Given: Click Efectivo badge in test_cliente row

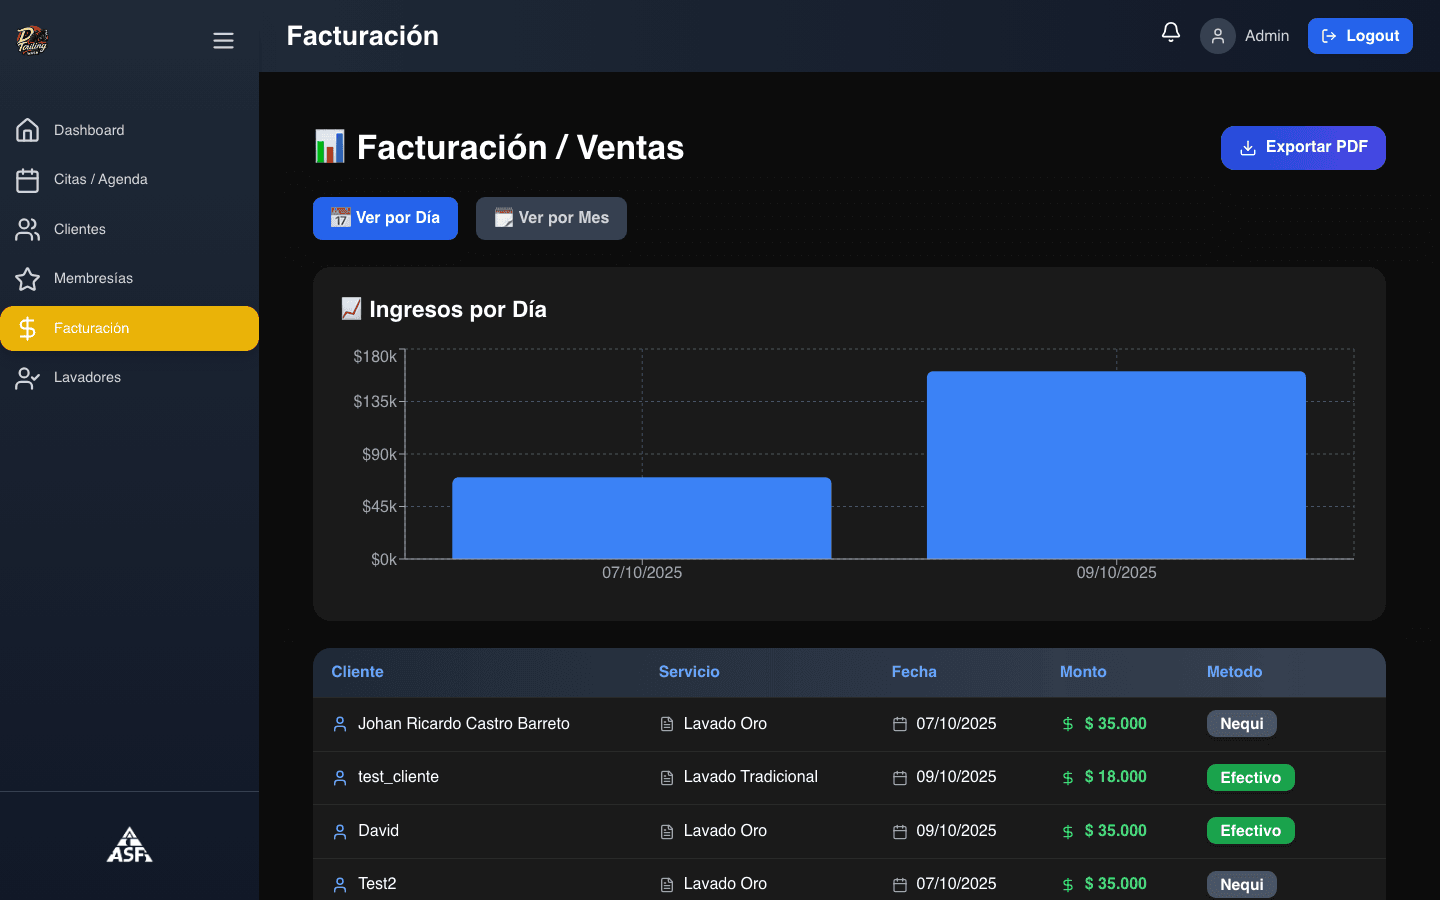Looking at the screenshot, I should click(x=1251, y=778).
